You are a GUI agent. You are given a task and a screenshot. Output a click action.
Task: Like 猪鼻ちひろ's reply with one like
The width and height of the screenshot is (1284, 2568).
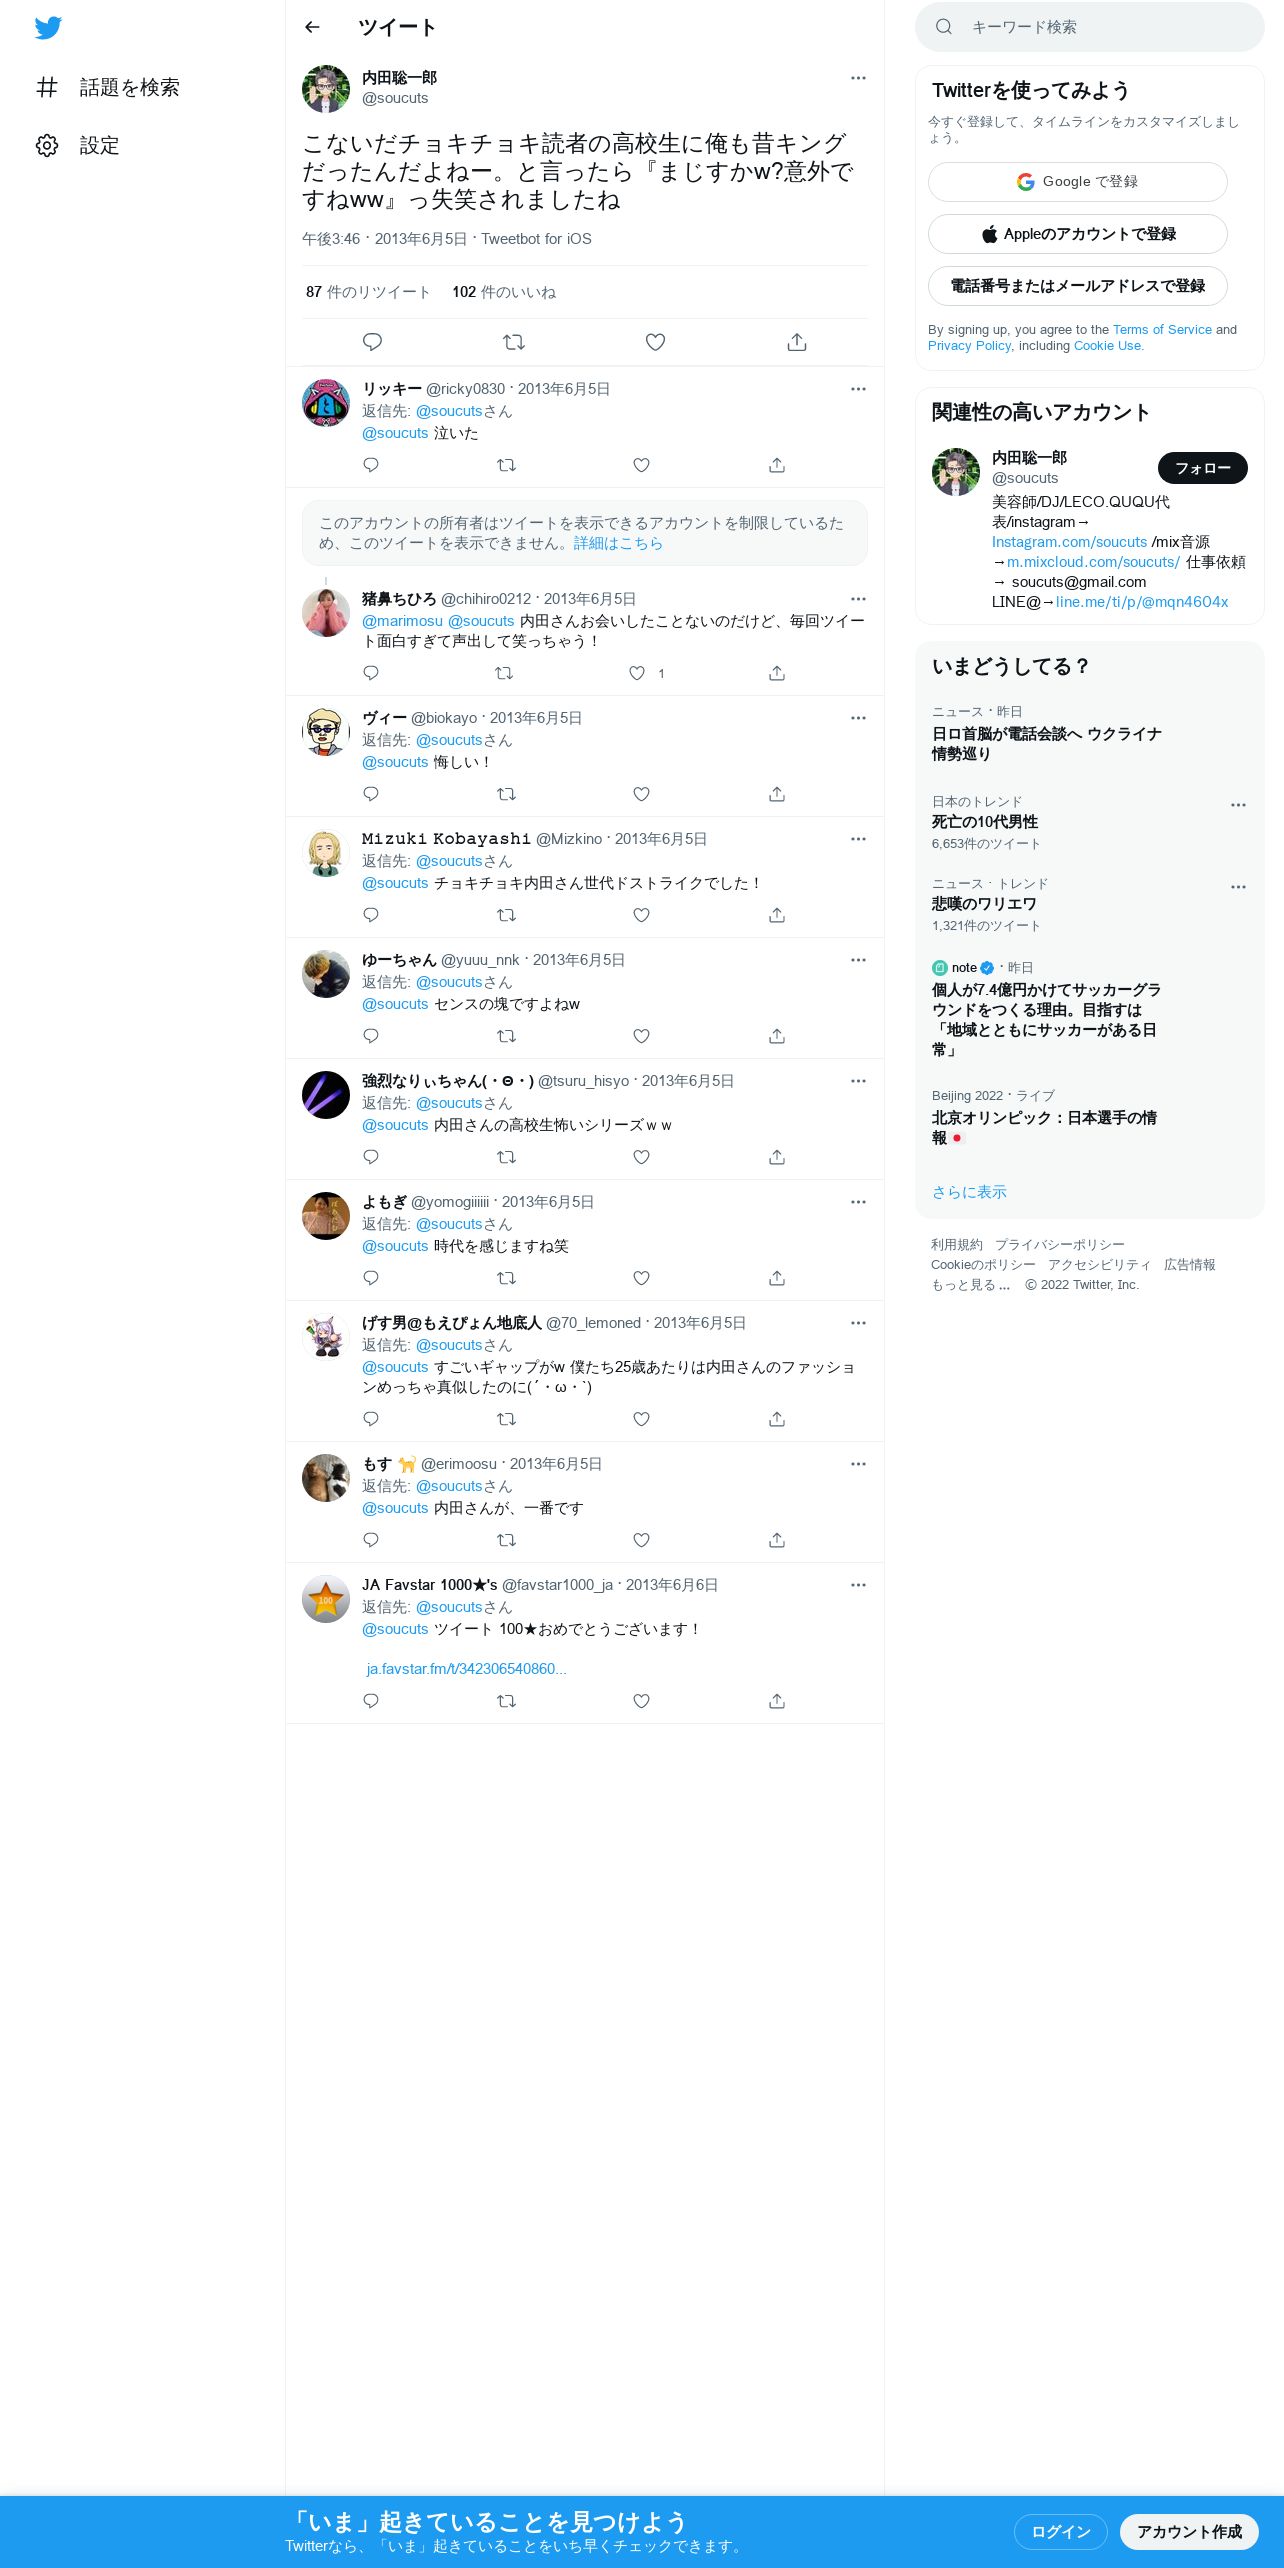pyautogui.click(x=637, y=673)
